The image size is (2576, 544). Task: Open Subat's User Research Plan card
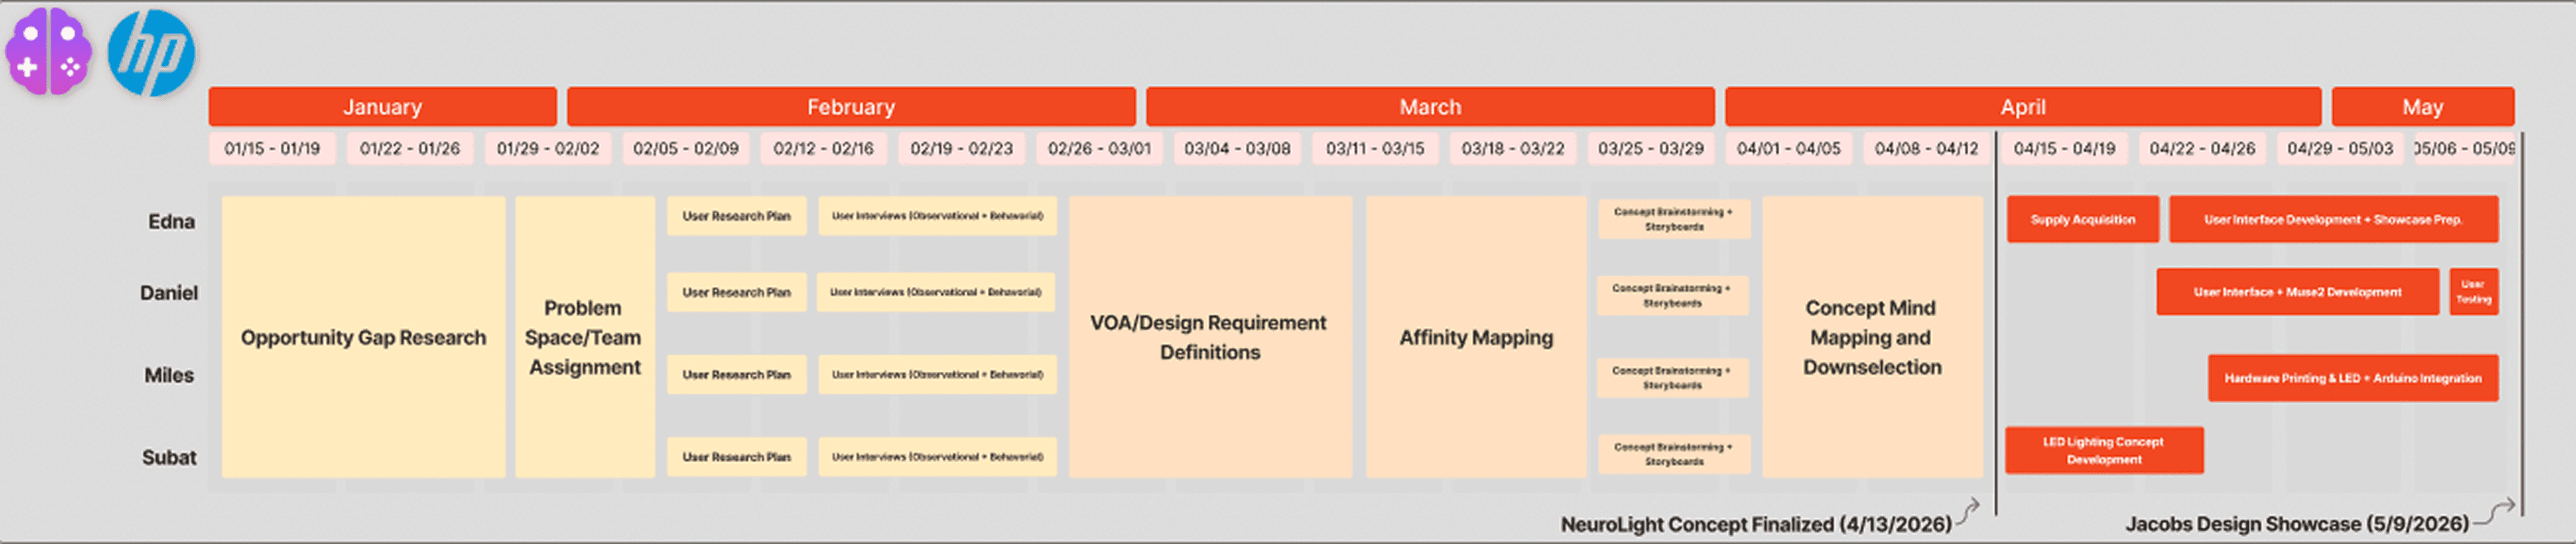[736, 457]
